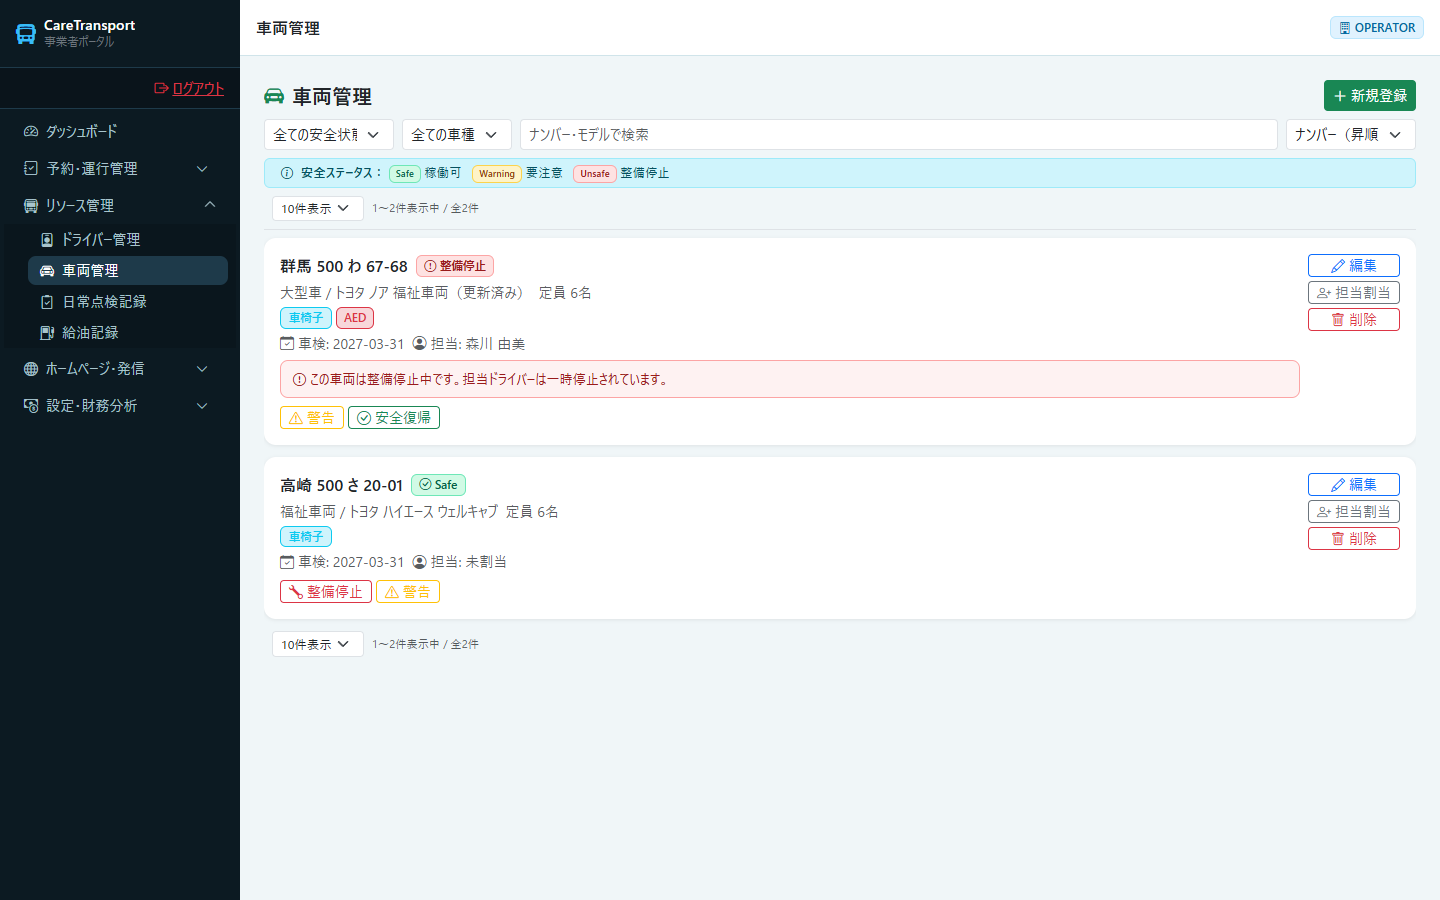Click the green car icon beside 車両管理 heading
Viewport: 1440px width, 900px height.
pos(274,96)
